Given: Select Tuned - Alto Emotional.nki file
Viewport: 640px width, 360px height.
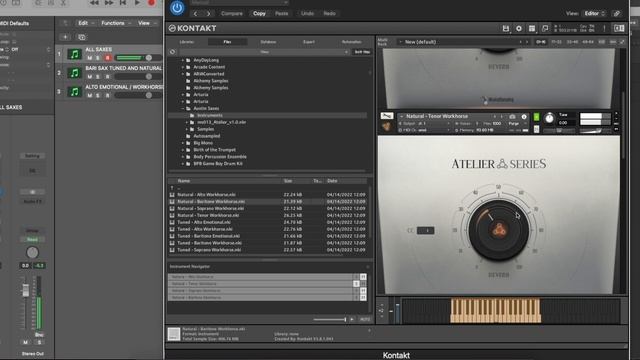Looking at the screenshot, I should [204, 222].
